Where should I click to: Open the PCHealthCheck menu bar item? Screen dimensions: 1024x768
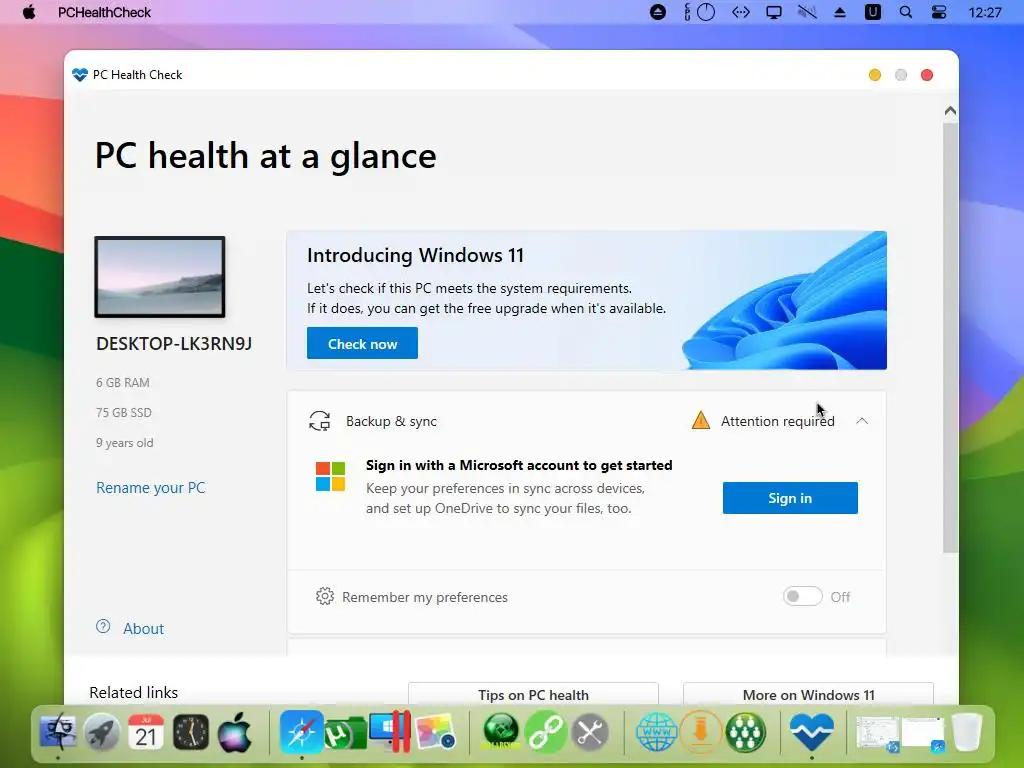[104, 12]
